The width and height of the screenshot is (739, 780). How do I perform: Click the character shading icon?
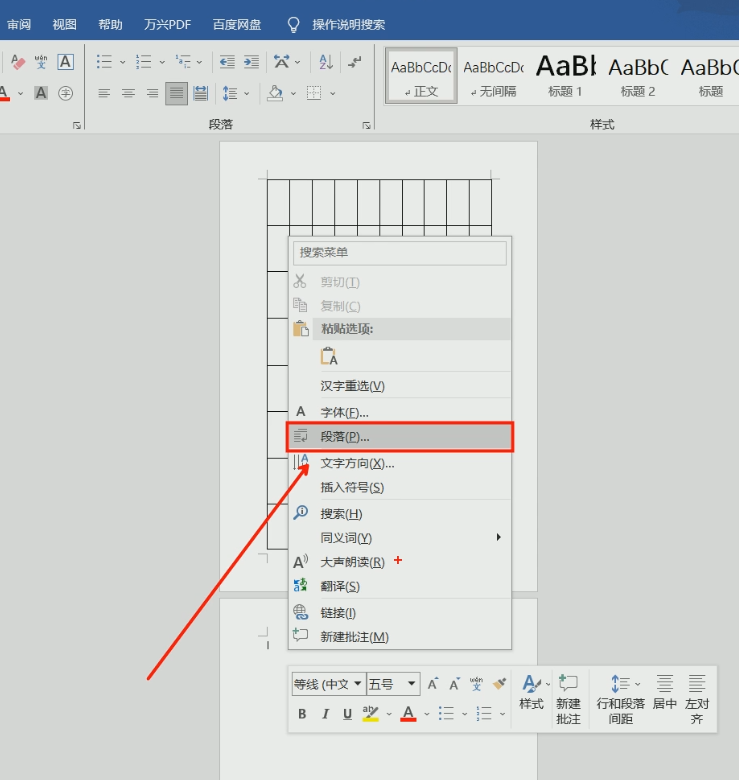[41, 93]
